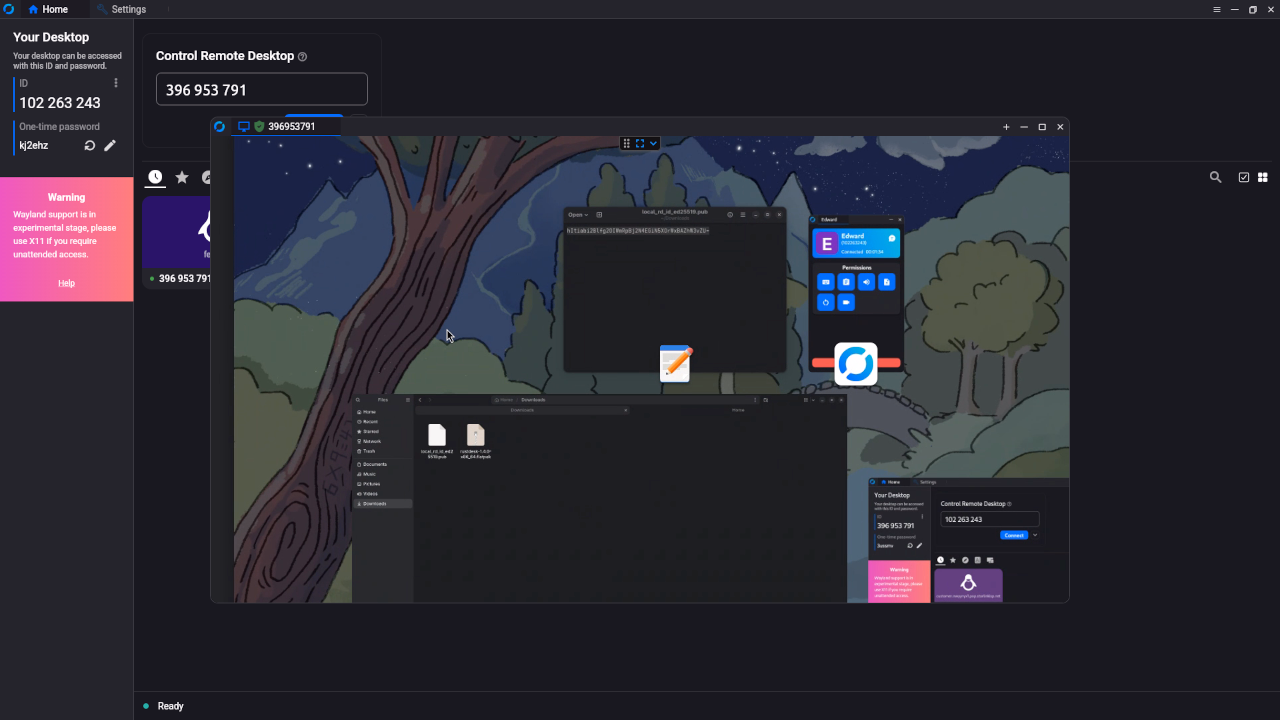The height and width of the screenshot is (720, 1280).
Task: Toggle clipboard permission in remote panel
Action: (846, 282)
